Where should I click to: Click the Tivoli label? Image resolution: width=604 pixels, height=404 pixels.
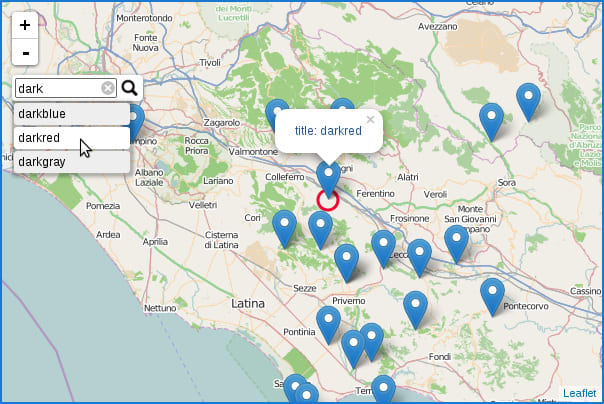point(210,62)
